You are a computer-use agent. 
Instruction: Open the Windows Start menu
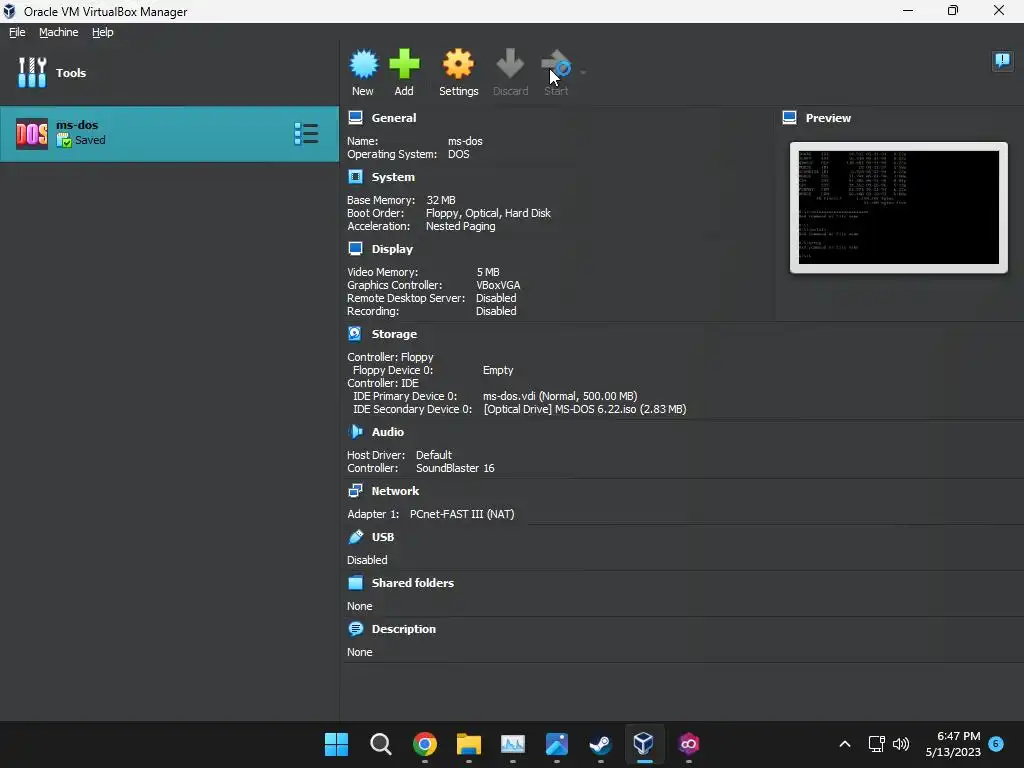pyautogui.click(x=336, y=744)
